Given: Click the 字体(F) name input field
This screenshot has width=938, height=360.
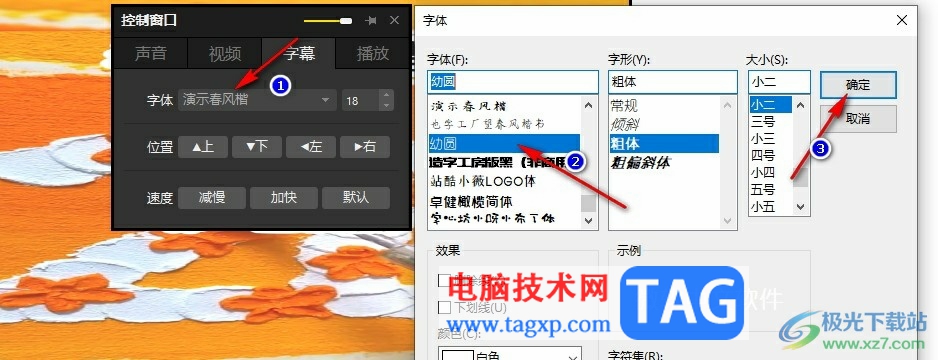Looking at the screenshot, I should point(513,83).
